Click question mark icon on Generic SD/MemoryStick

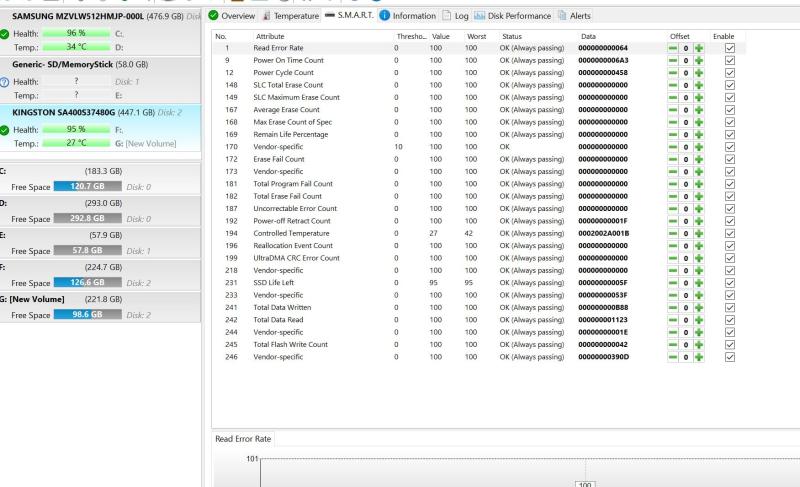click(x=5, y=82)
